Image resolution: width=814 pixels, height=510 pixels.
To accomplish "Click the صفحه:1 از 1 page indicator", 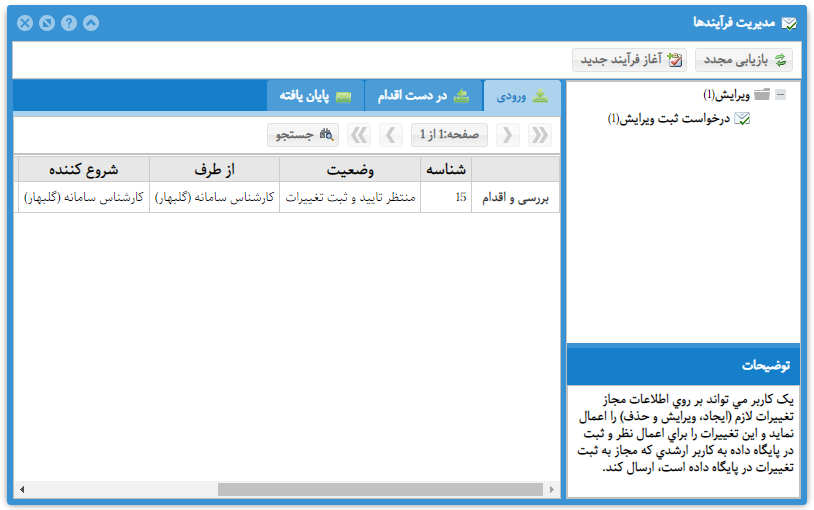I will coord(449,135).
